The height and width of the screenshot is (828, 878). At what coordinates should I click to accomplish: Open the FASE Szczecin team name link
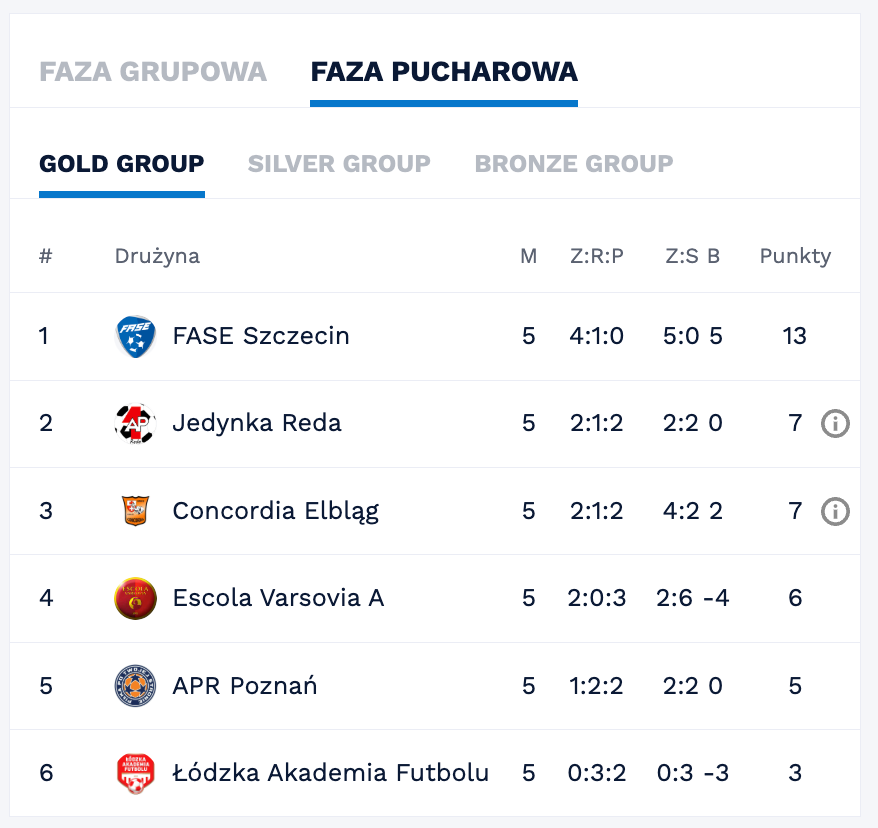click(x=261, y=336)
